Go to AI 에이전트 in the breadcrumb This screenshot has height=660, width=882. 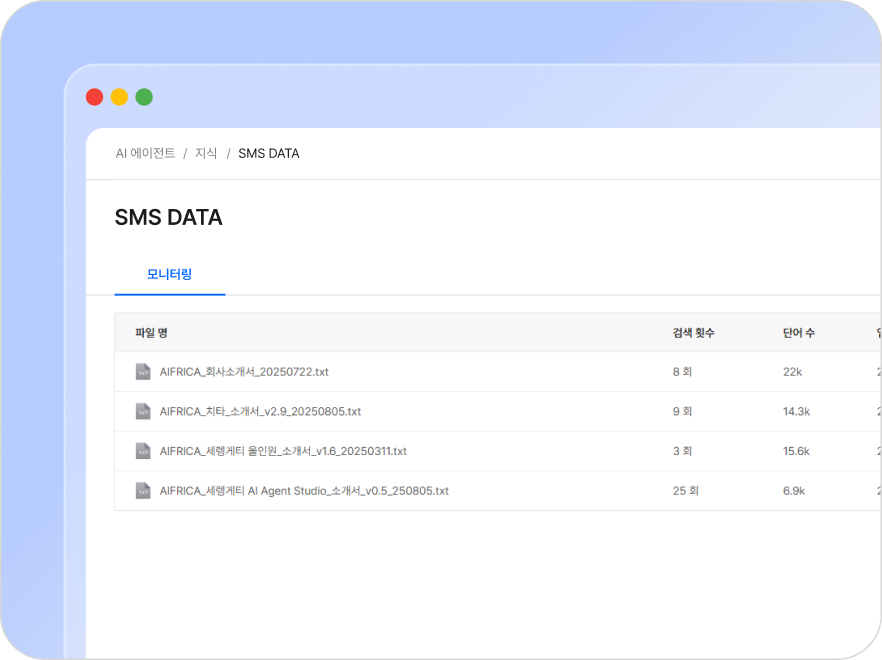[145, 153]
